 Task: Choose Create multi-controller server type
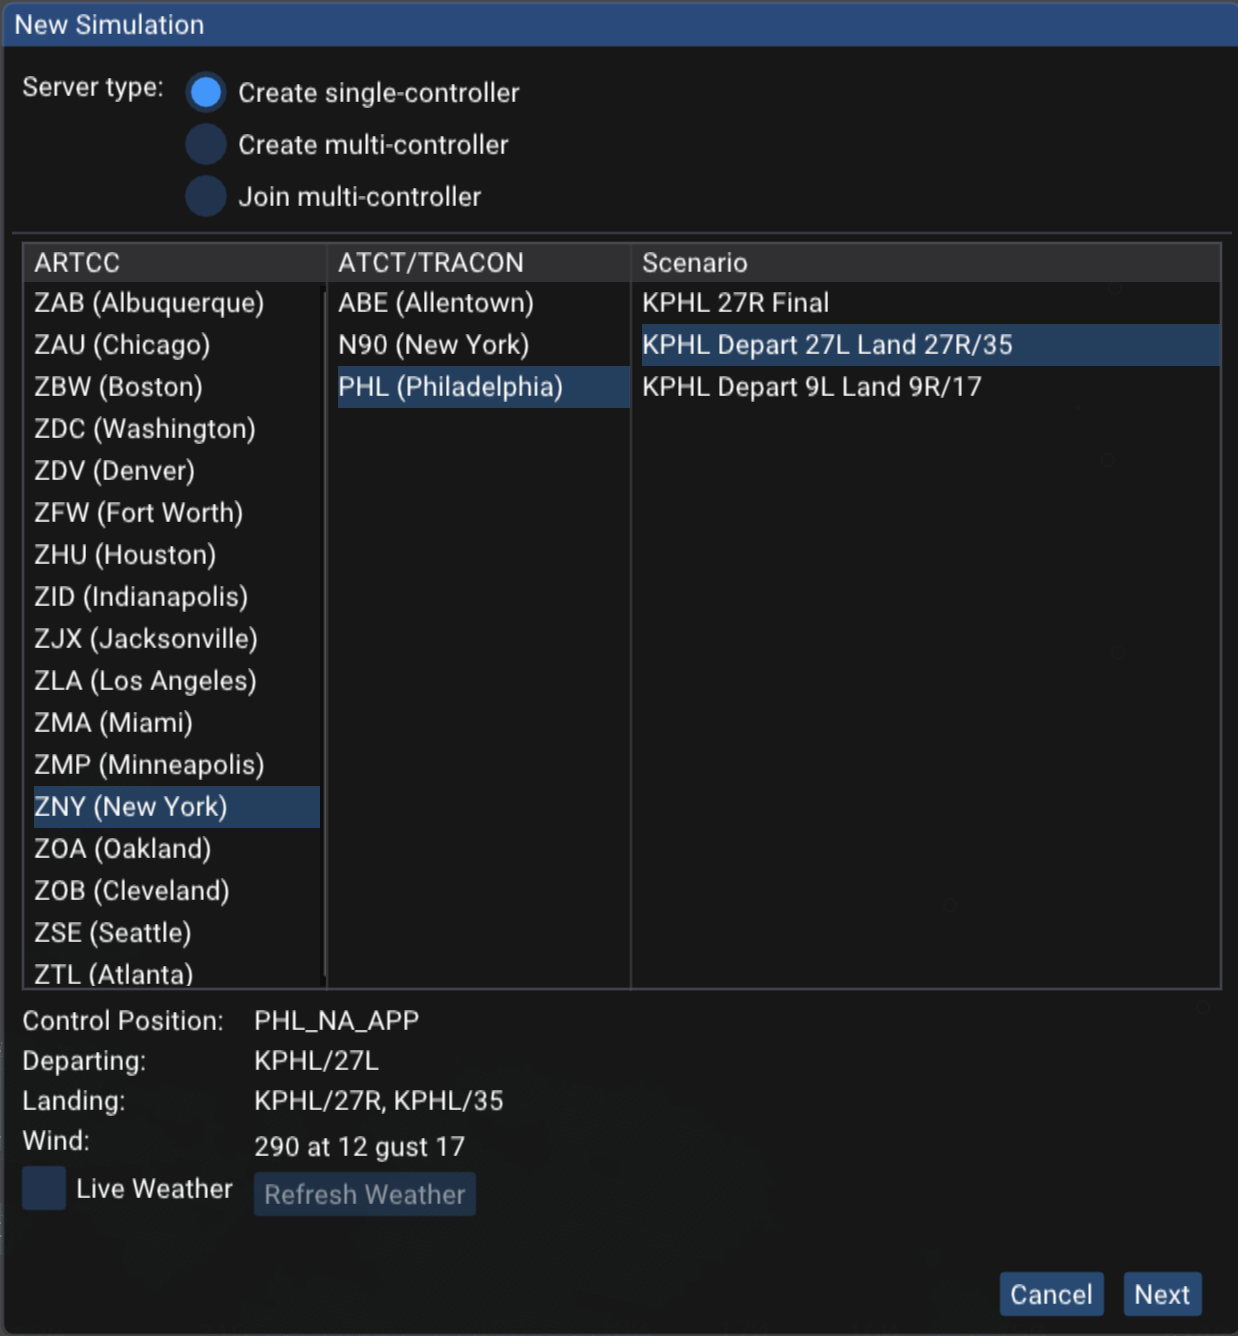[x=205, y=144]
